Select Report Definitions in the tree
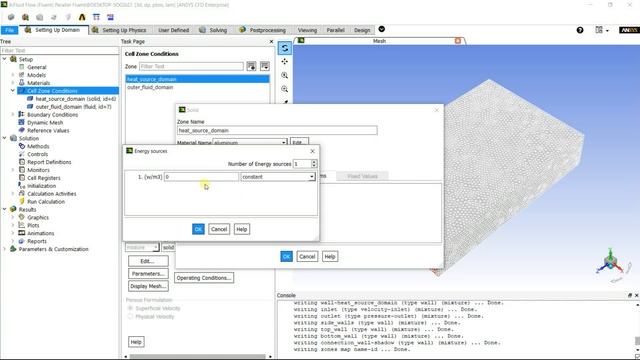Image resolution: width=640 pixels, height=360 pixels. click(x=49, y=162)
